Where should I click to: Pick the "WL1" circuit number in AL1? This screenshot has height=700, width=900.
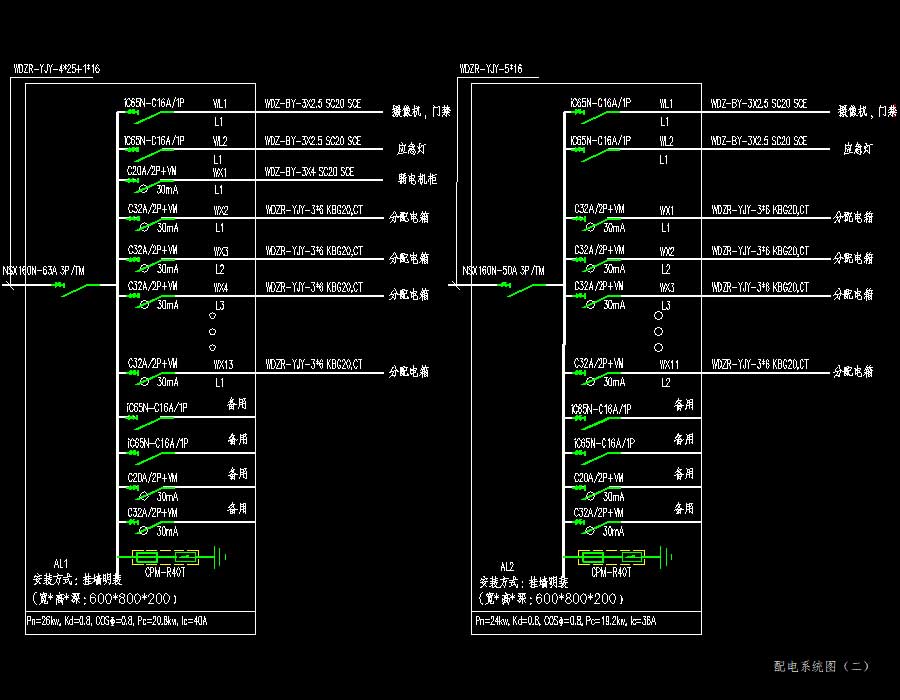click(220, 104)
